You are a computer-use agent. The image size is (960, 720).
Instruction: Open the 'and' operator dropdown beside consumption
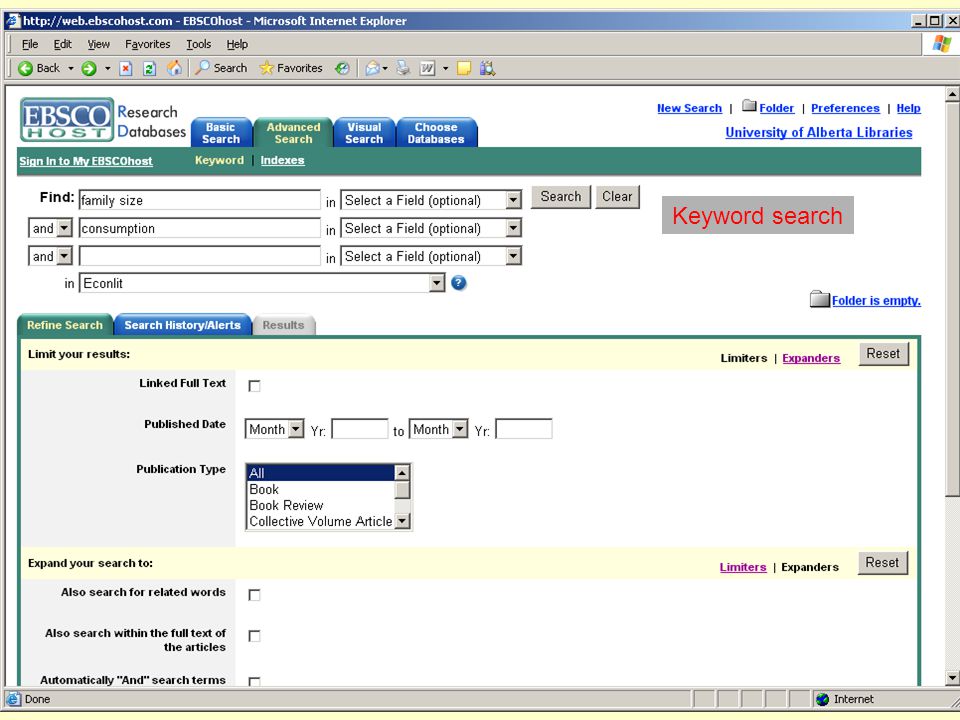[x=50, y=228]
